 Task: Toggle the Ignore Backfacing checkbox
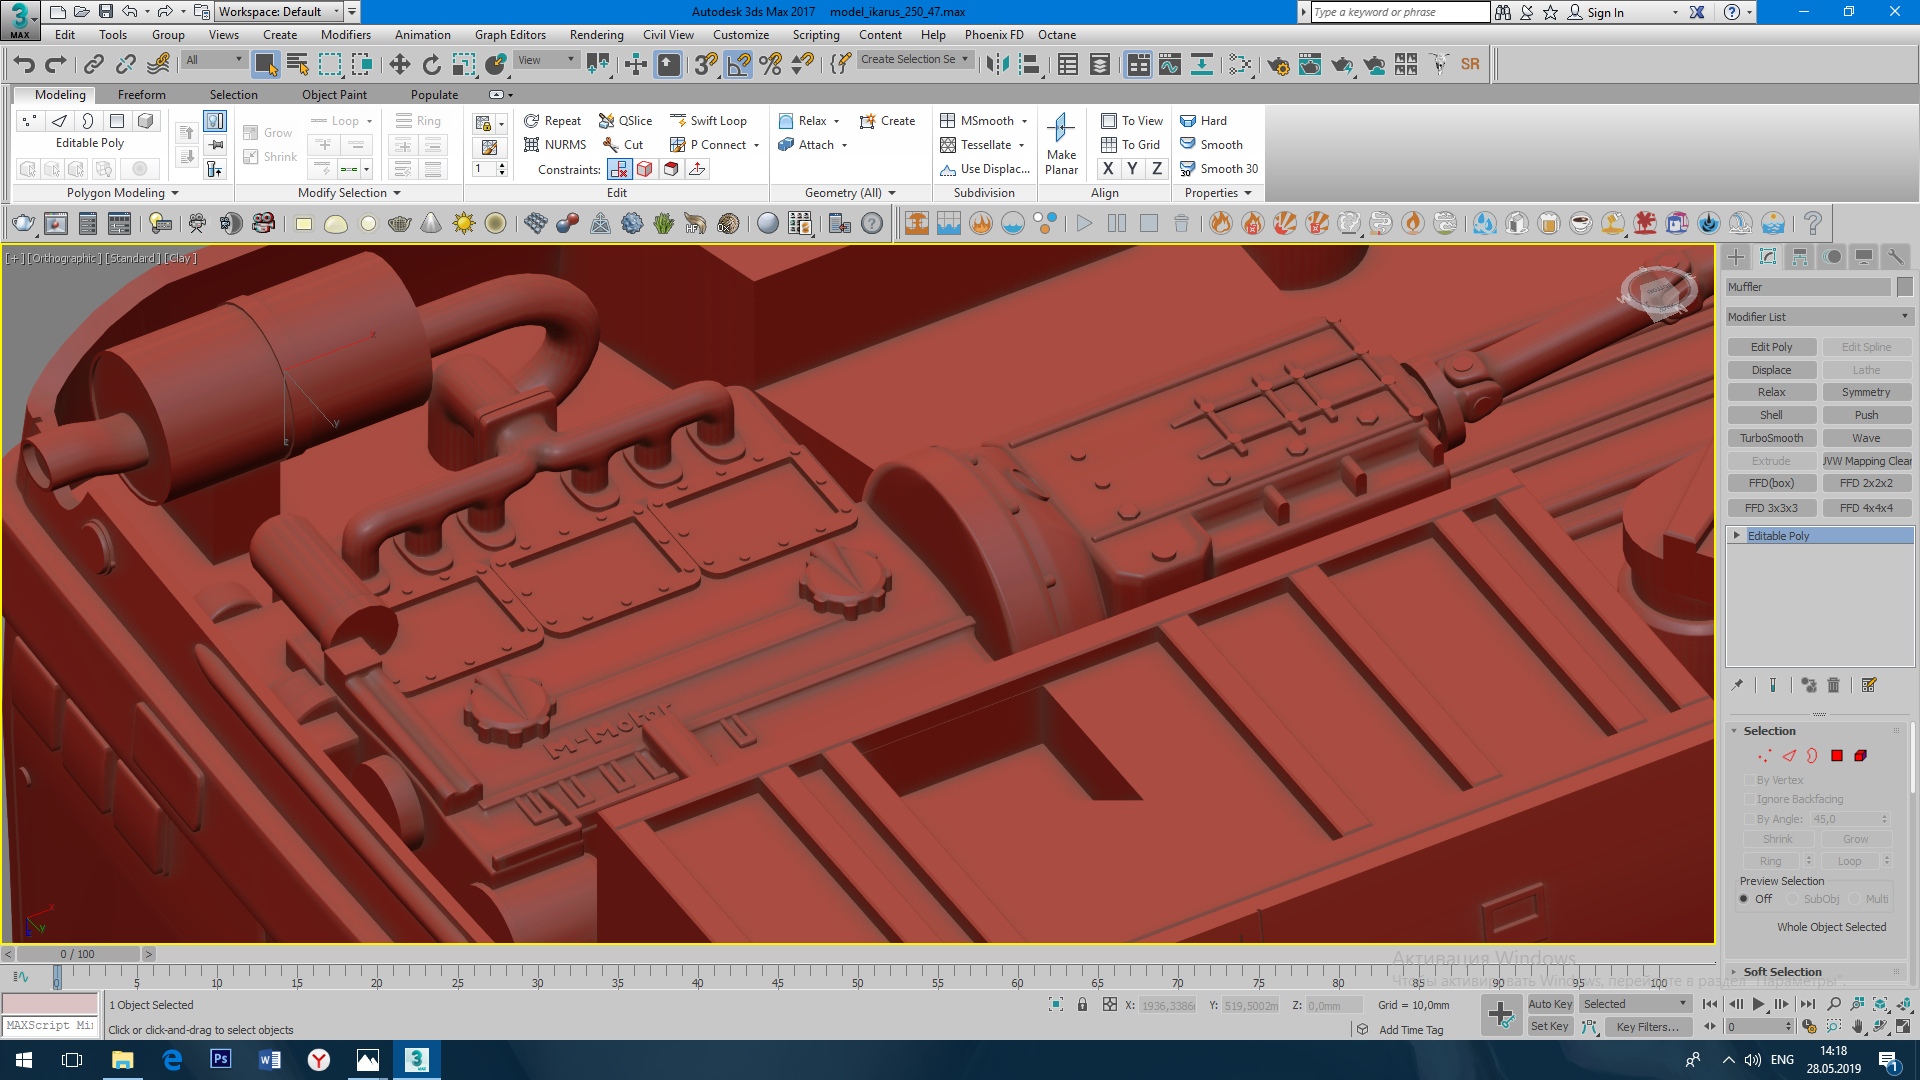point(1750,799)
